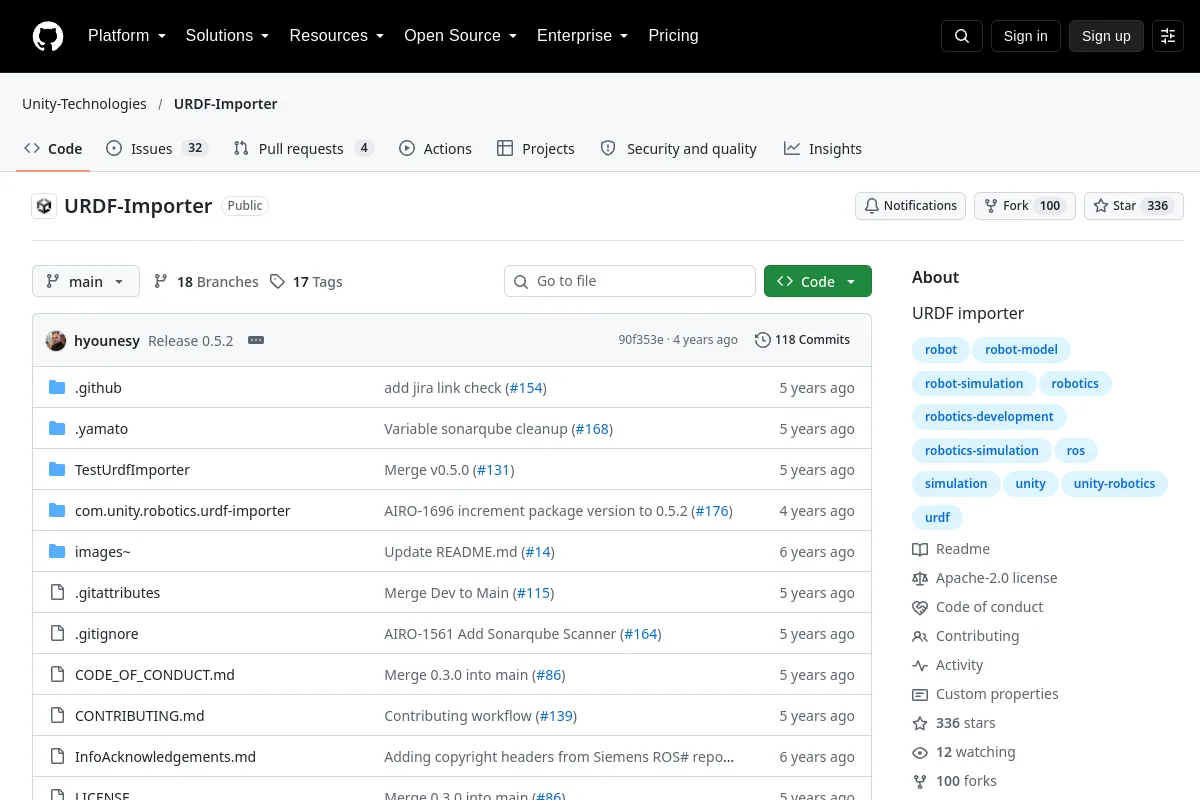Open the images~ folder

coord(102,552)
